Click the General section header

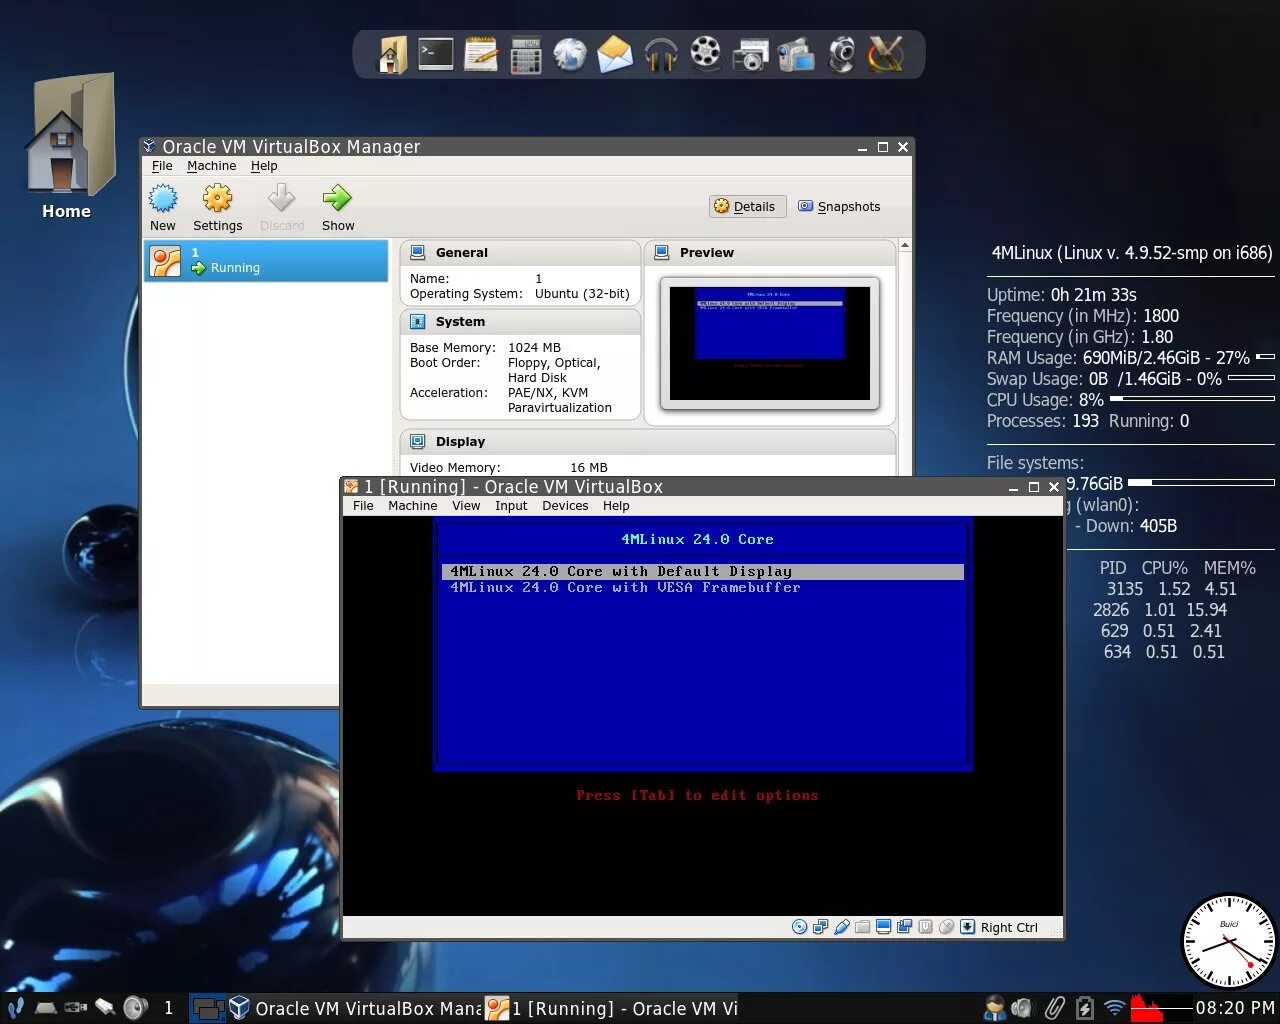click(x=520, y=253)
